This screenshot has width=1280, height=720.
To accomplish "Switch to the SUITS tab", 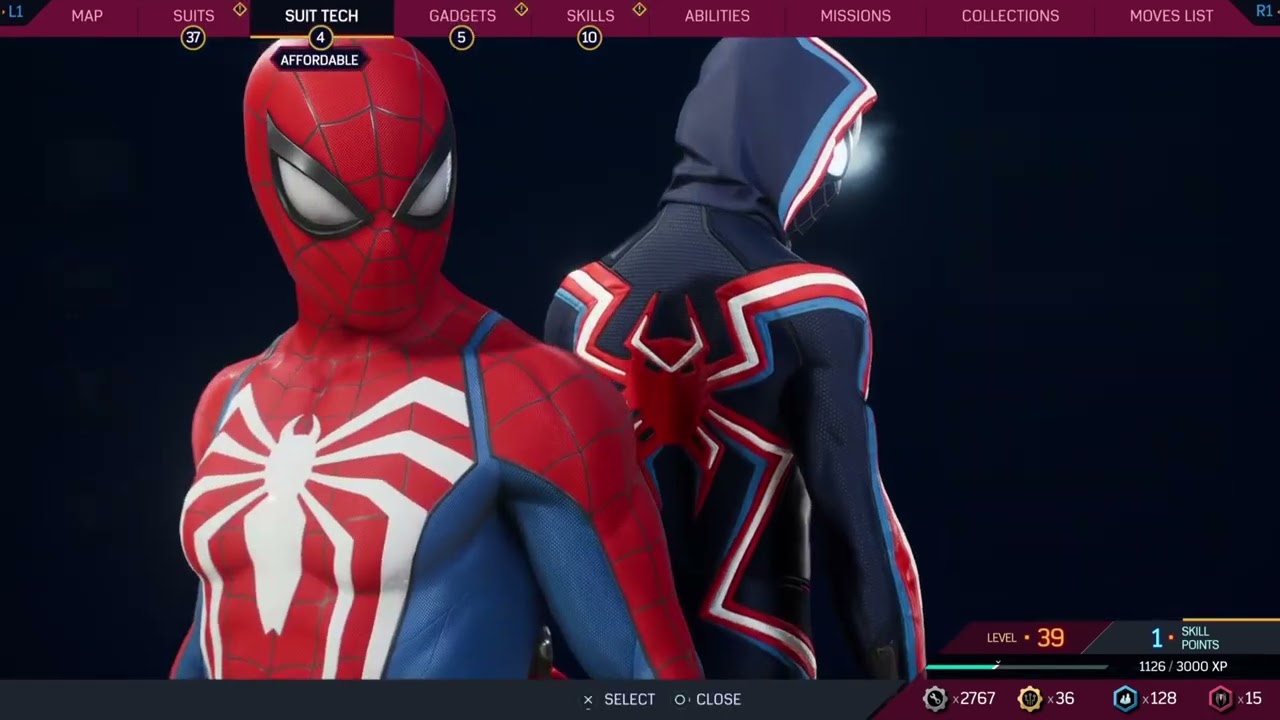I will tap(193, 16).
